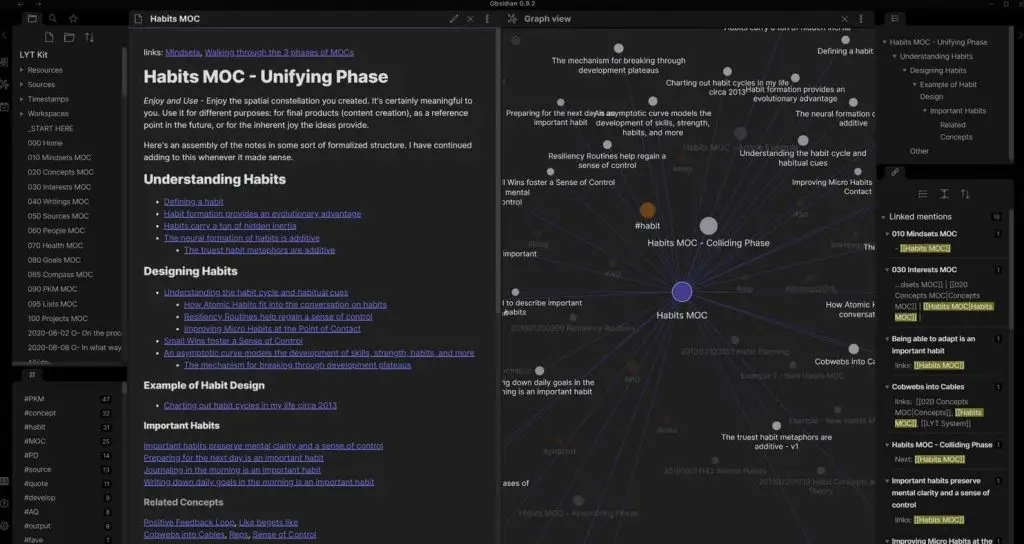1024x544 pixels.
Task: Open Small Wins foster a Sense of Control
Action: pyautogui.click(x=233, y=341)
